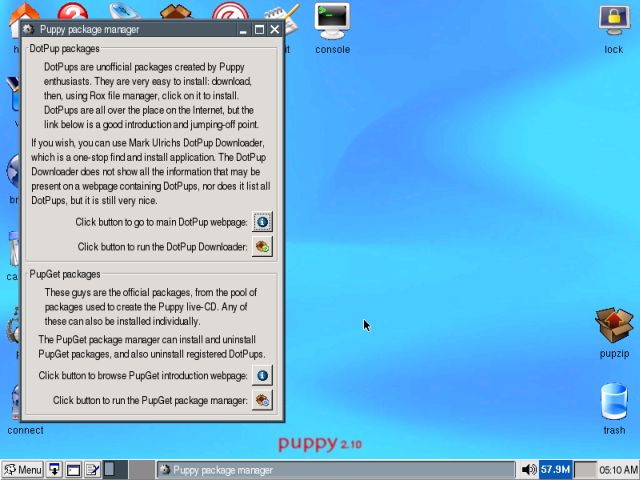
Task: Close the Puppy package manager window
Action: click(x=275, y=30)
